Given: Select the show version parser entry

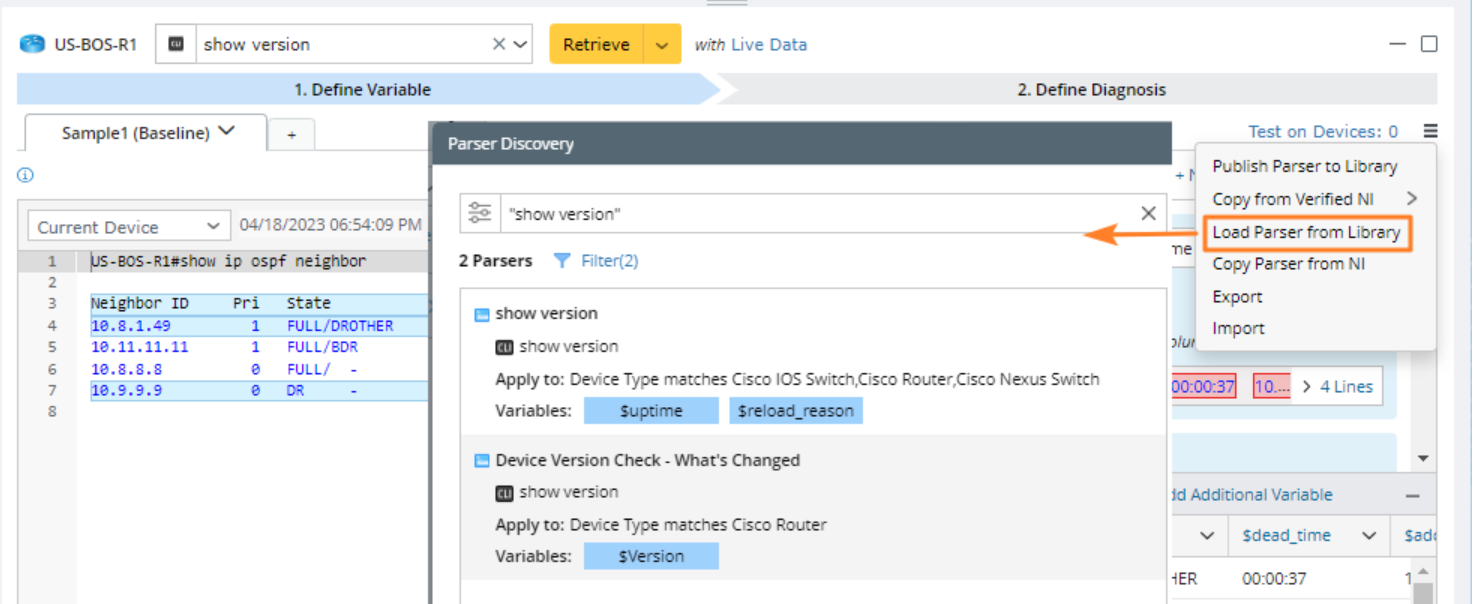Looking at the screenshot, I should point(546,313).
